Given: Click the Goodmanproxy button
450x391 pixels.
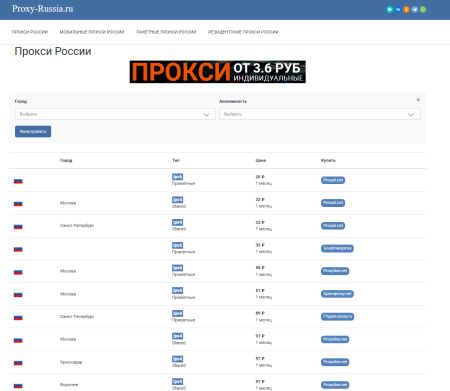Looking at the screenshot, I should tap(337, 248).
